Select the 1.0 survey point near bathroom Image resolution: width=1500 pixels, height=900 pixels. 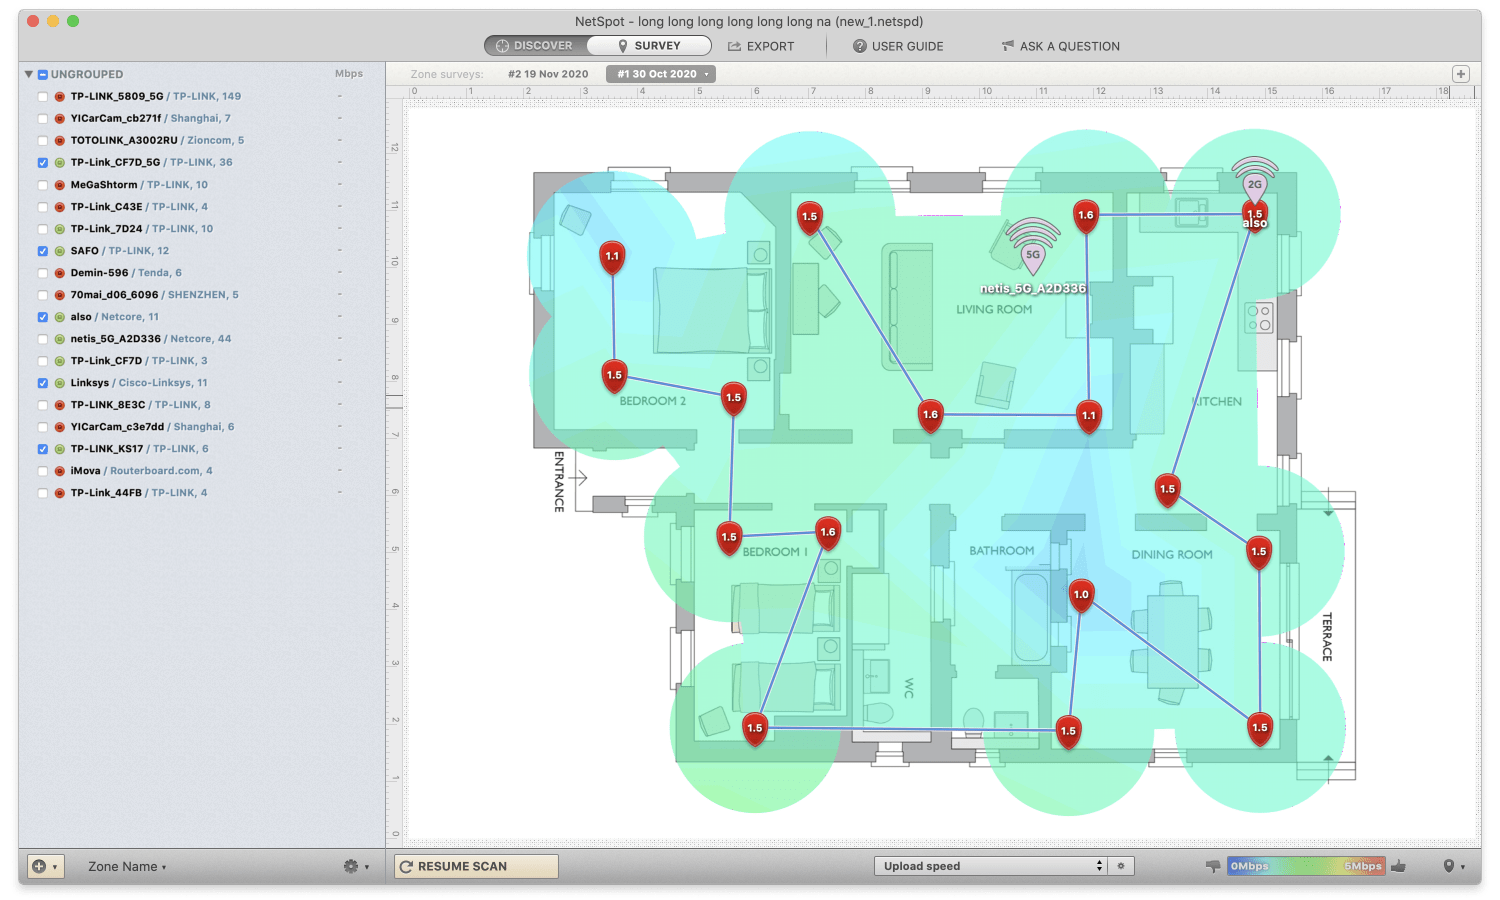tap(1081, 596)
